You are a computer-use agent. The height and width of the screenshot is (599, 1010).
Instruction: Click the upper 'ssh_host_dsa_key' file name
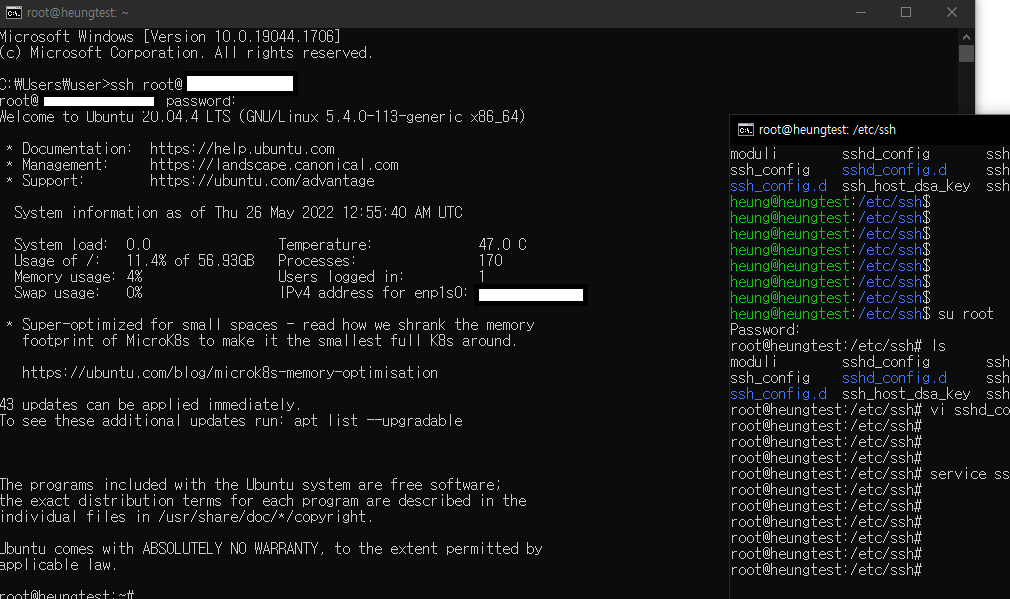click(x=906, y=186)
